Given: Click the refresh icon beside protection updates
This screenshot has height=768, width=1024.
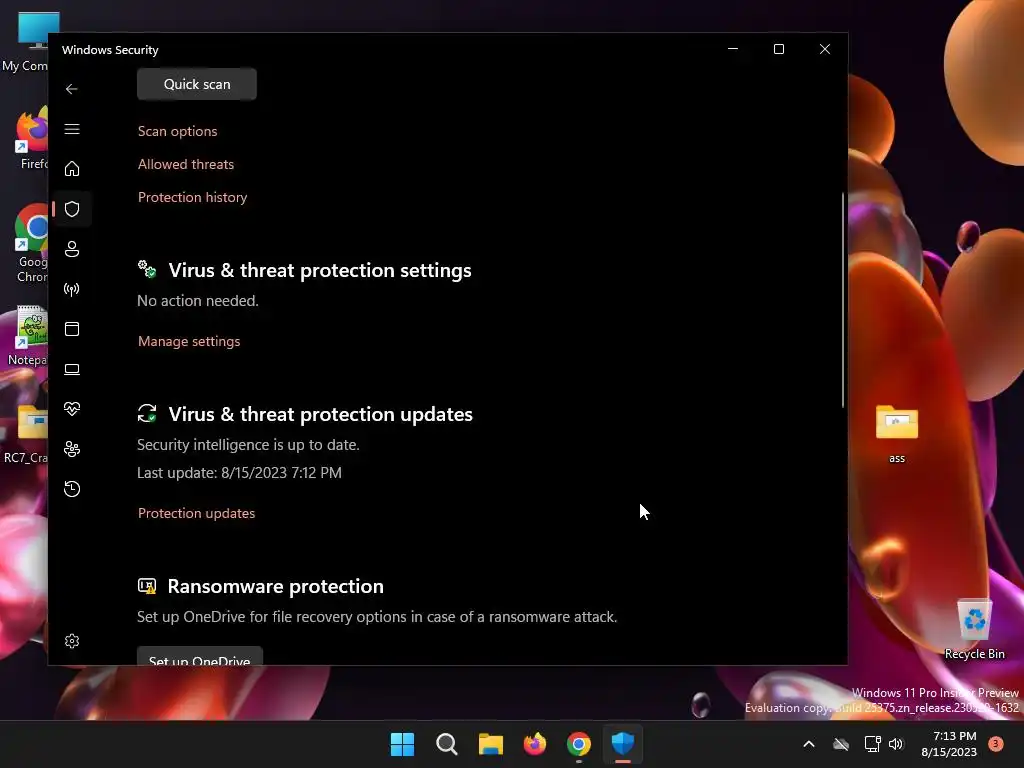Looking at the screenshot, I should (x=147, y=413).
